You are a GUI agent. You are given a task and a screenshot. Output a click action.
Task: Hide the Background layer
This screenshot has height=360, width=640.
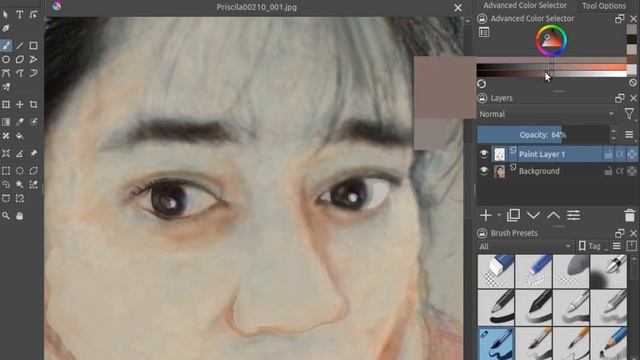[x=484, y=171]
